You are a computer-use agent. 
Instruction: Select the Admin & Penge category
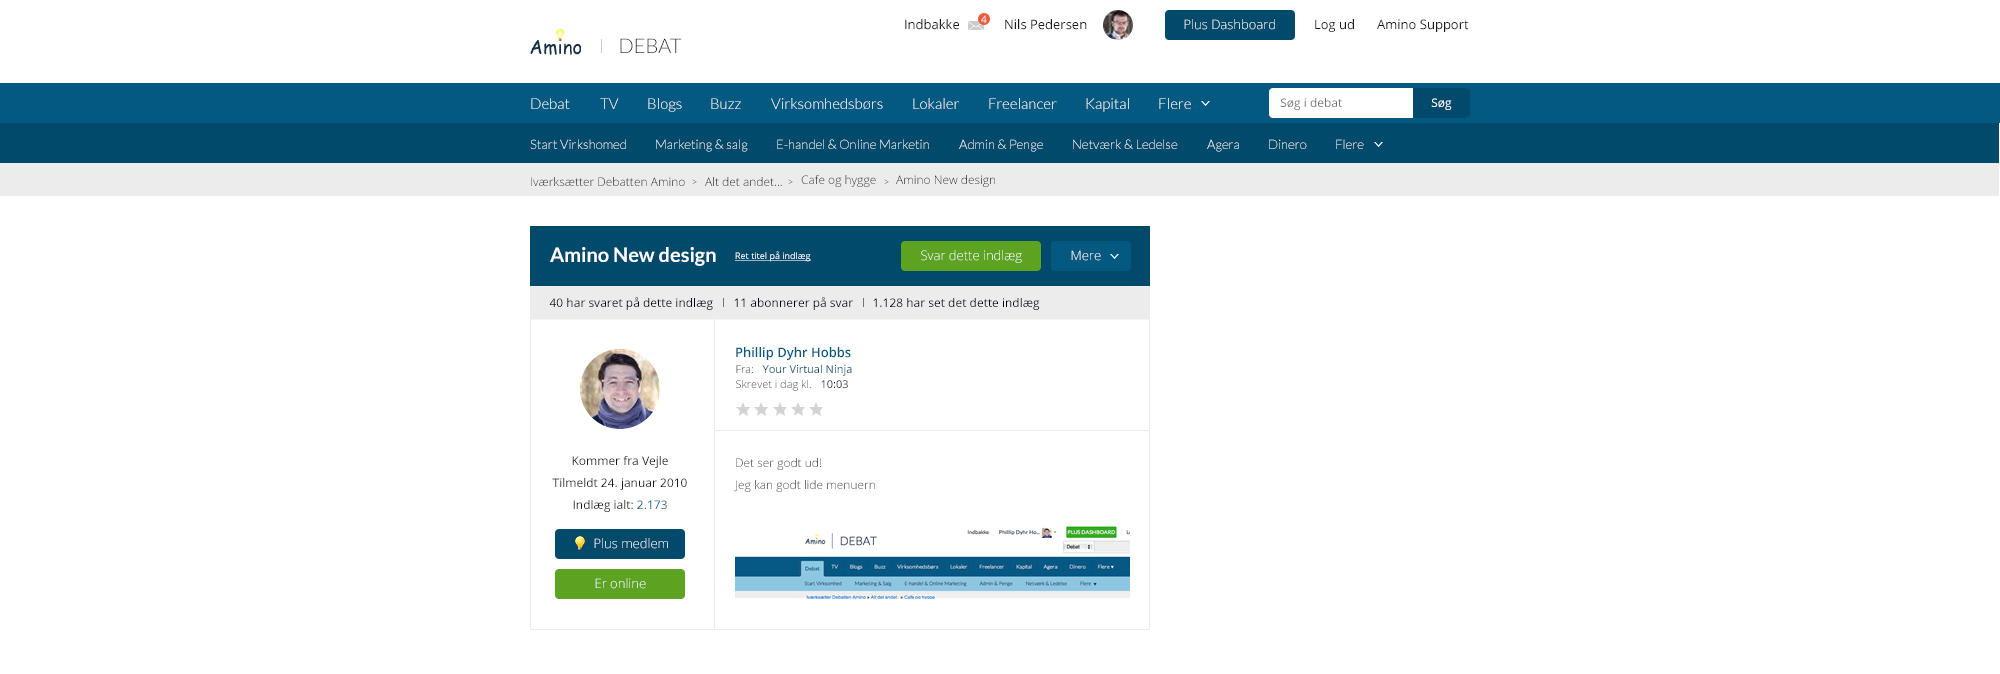(1001, 145)
